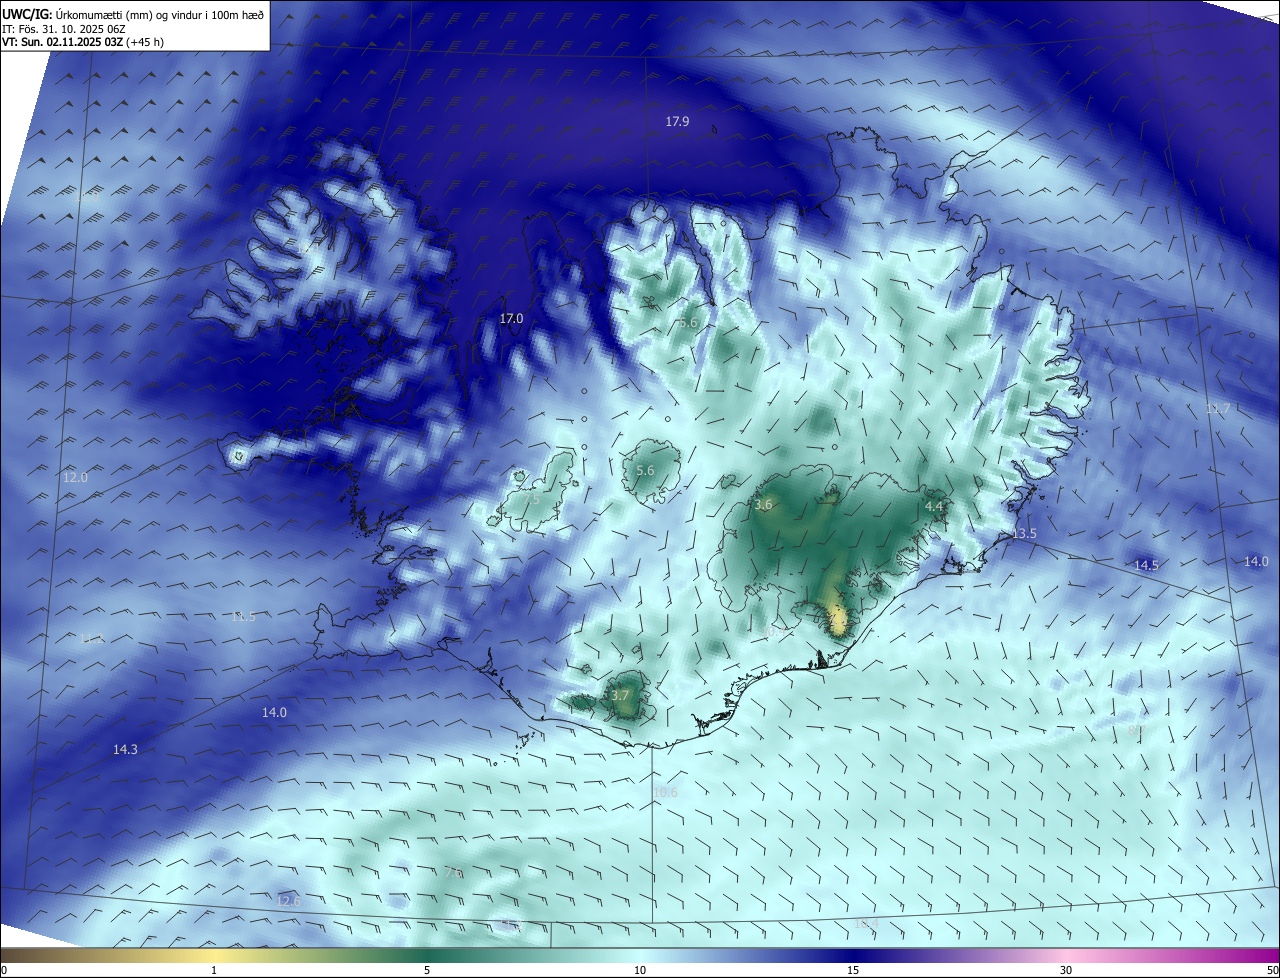Click the '0' tick label under the color scale
Image resolution: width=1280 pixels, height=978 pixels.
pyautogui.click(x=4, y=970)
